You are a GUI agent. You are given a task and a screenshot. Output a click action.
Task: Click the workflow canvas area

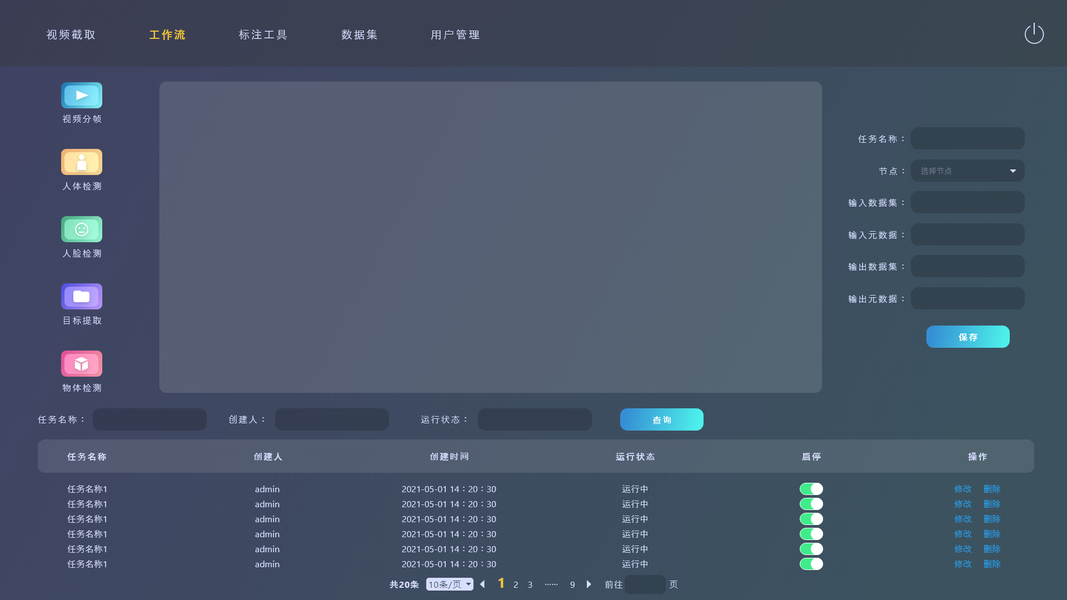491,237
